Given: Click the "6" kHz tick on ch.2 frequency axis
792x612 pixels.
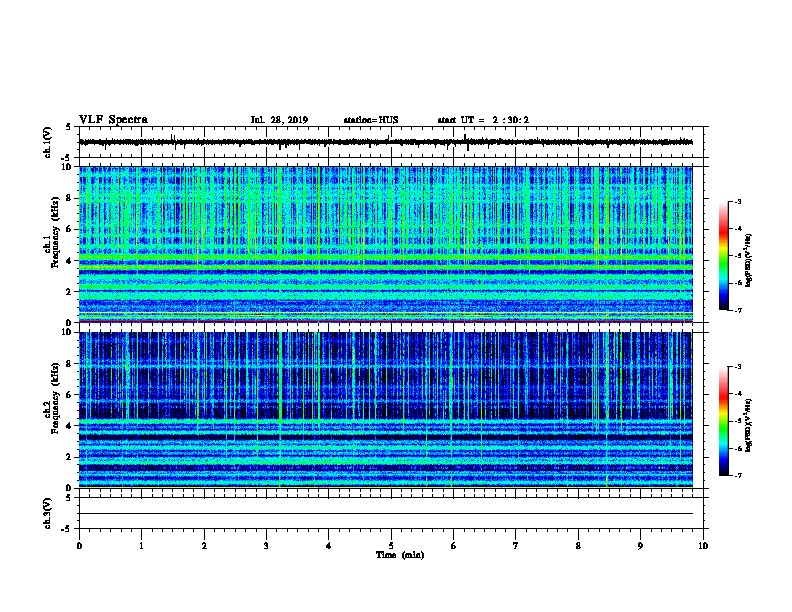Looking at the screenshot, I should tap(69, 395).
